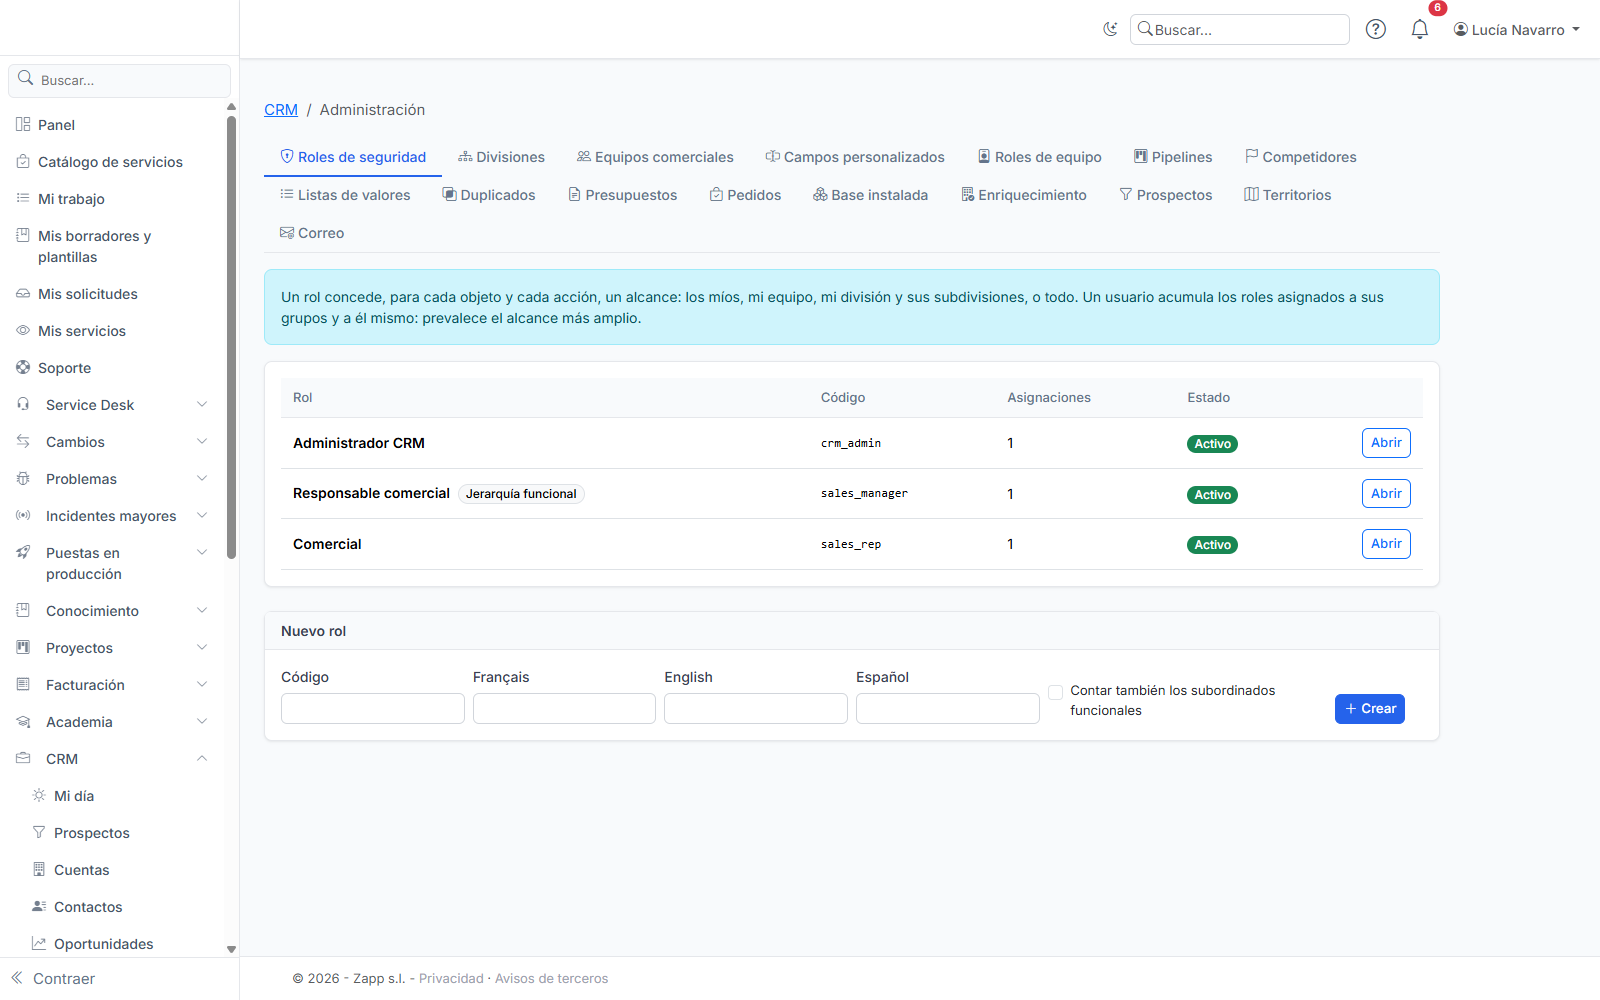The image size is (1600, 1000).
Task: Expand the Academia chevron
Action: click(202, 721)
